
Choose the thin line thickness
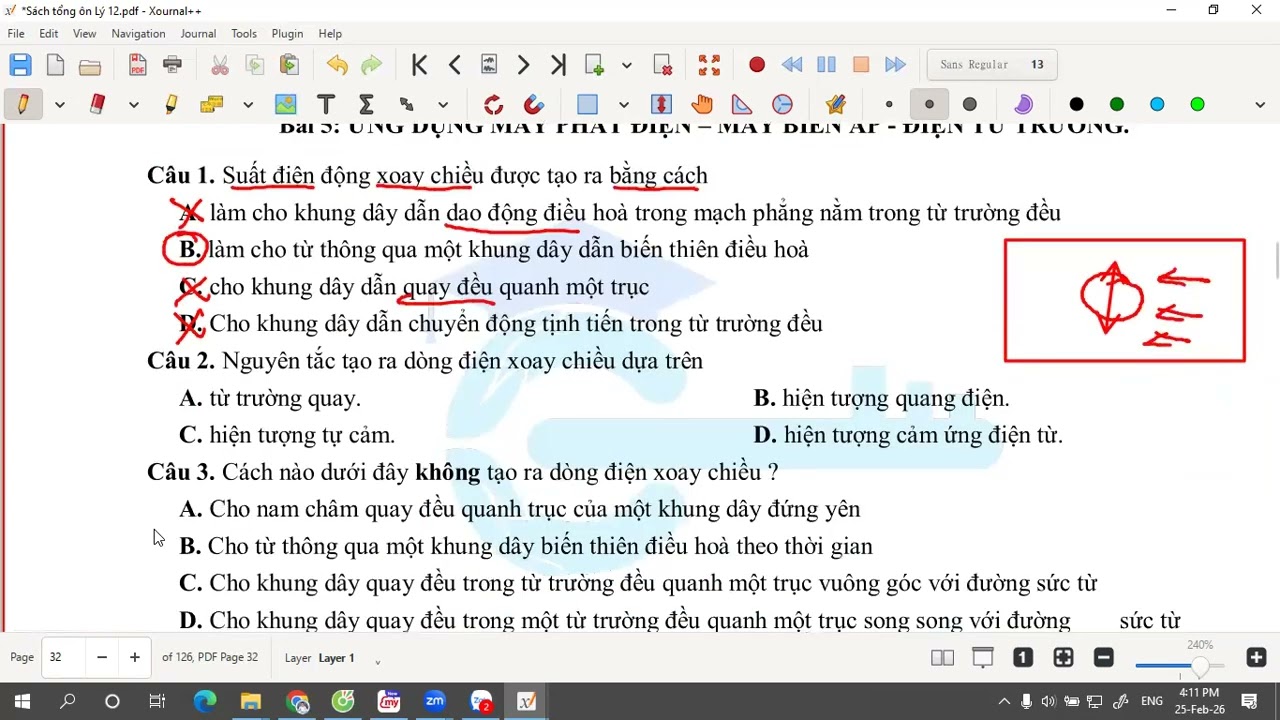[889, 104]
